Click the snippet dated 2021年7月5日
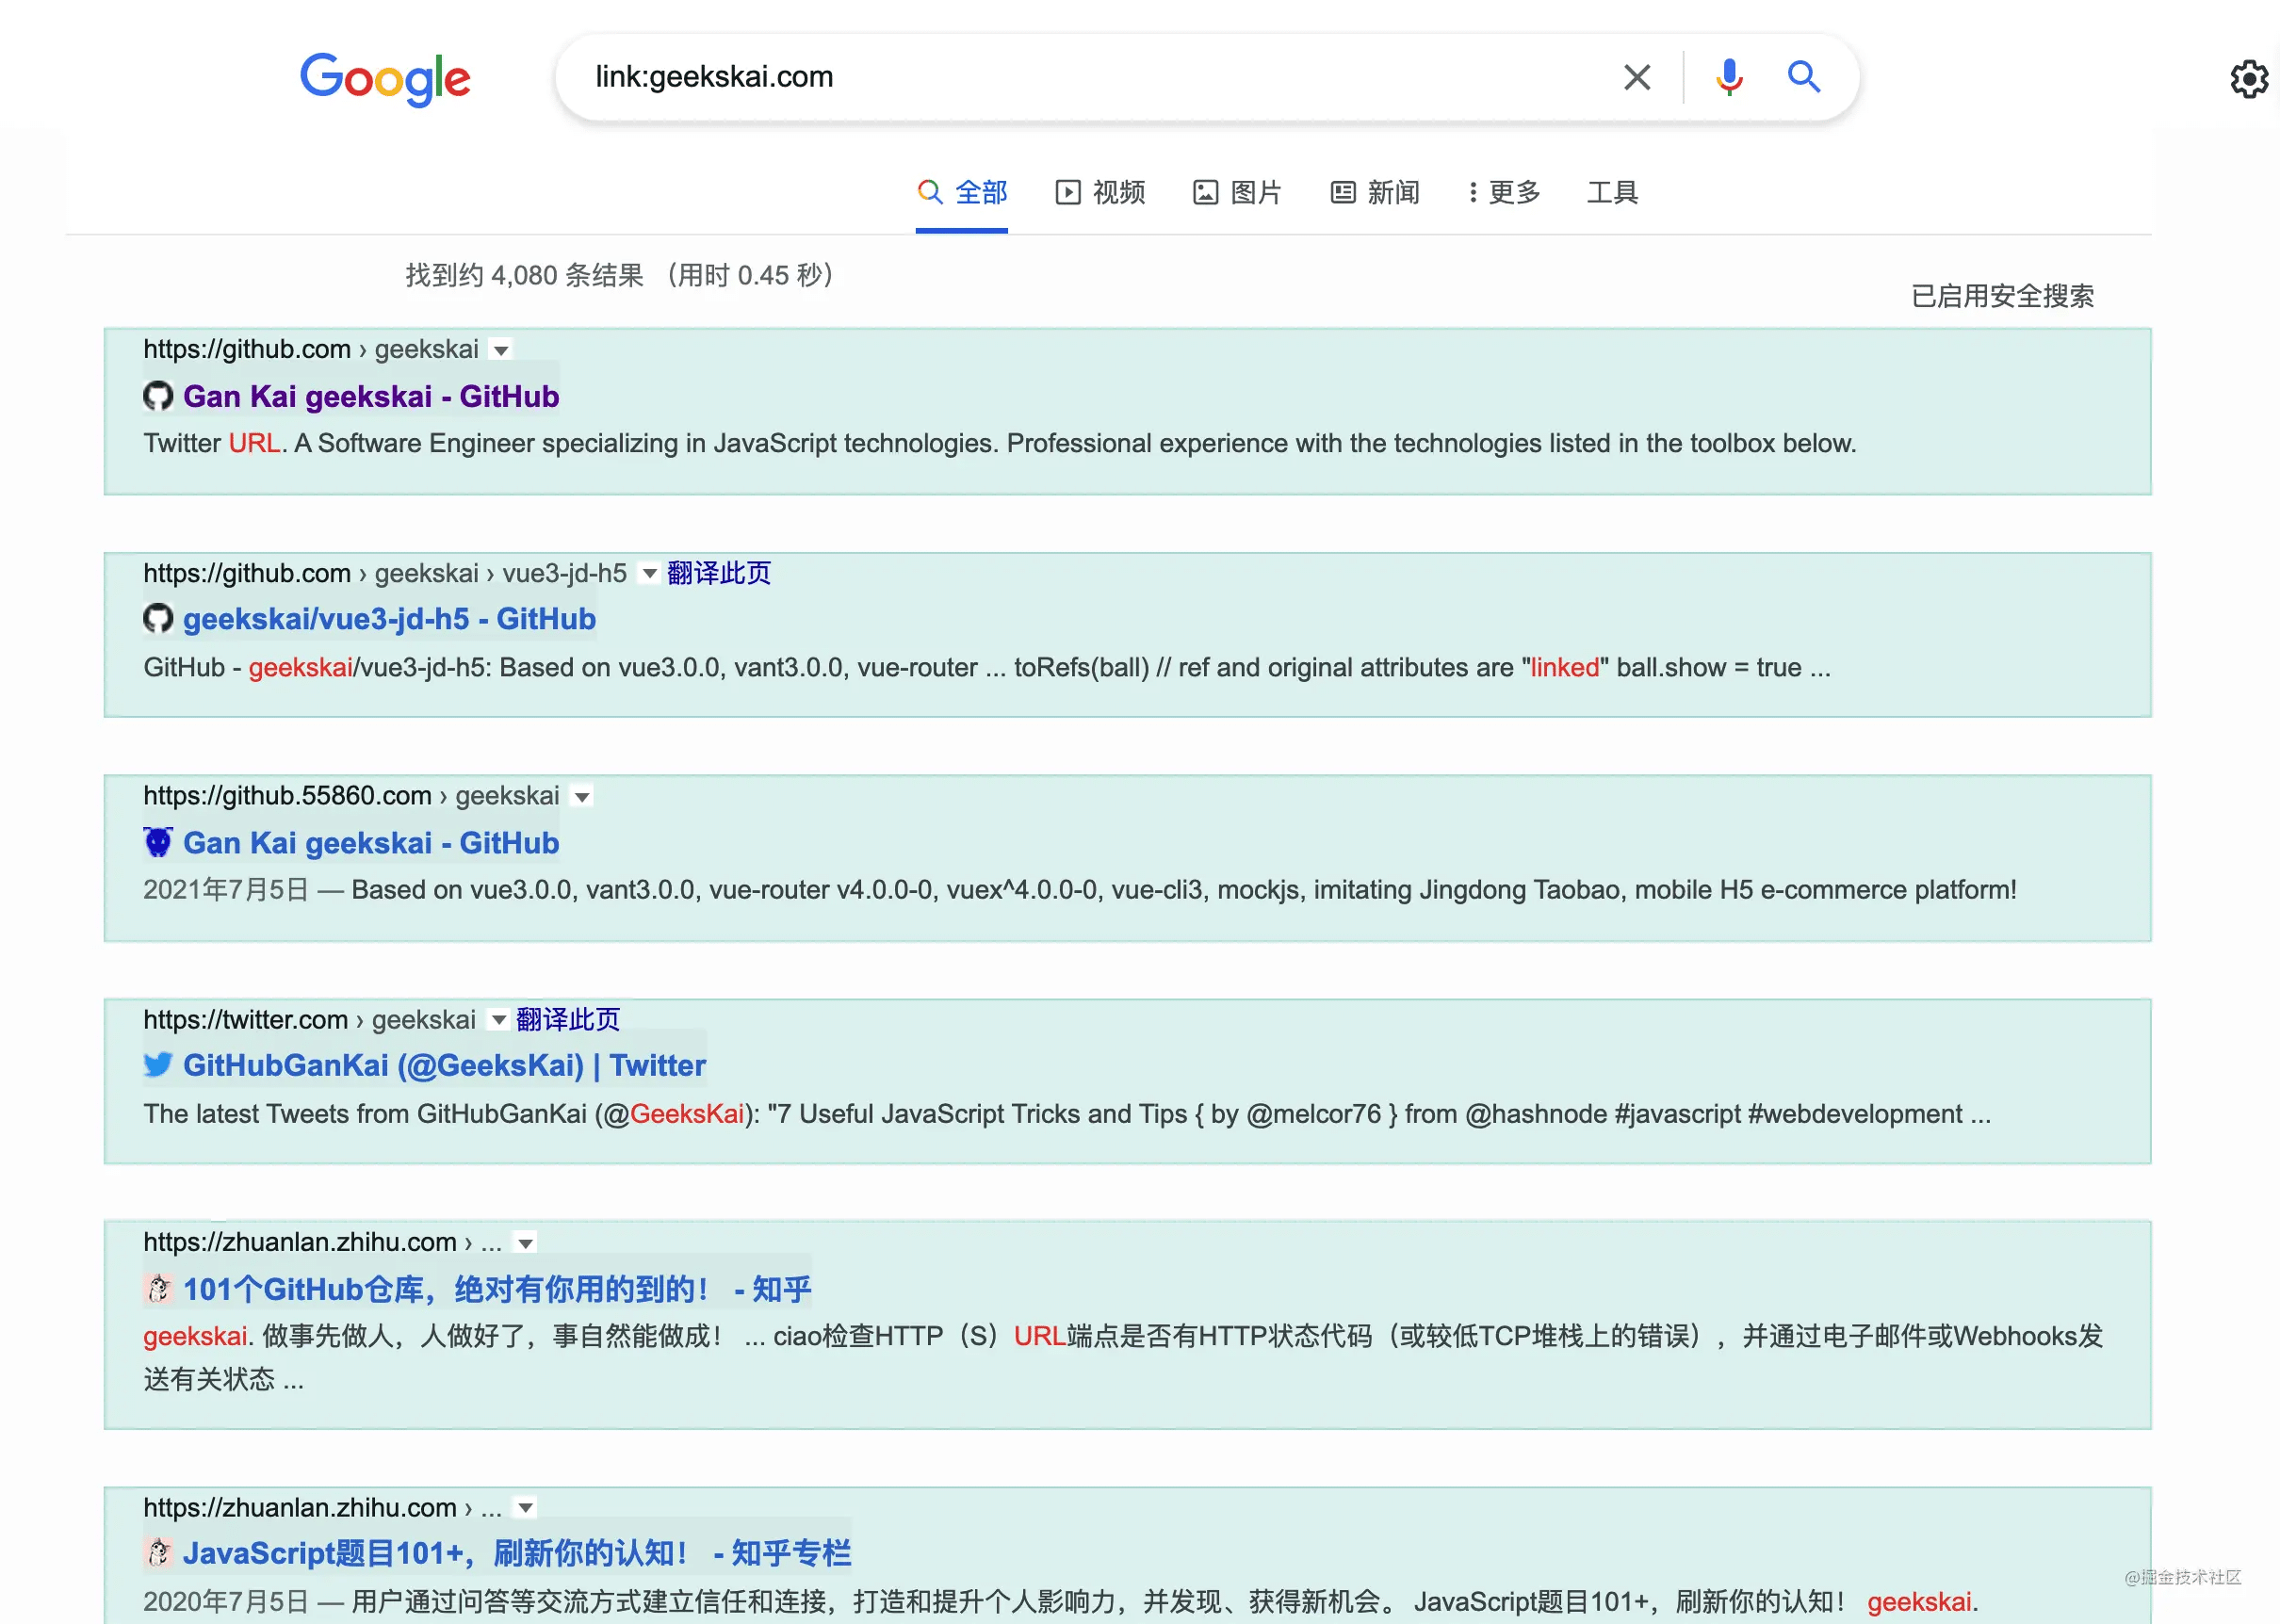Image resolution: width=2280 pixels, height=1624 pixels. (x=1080, y=890)
